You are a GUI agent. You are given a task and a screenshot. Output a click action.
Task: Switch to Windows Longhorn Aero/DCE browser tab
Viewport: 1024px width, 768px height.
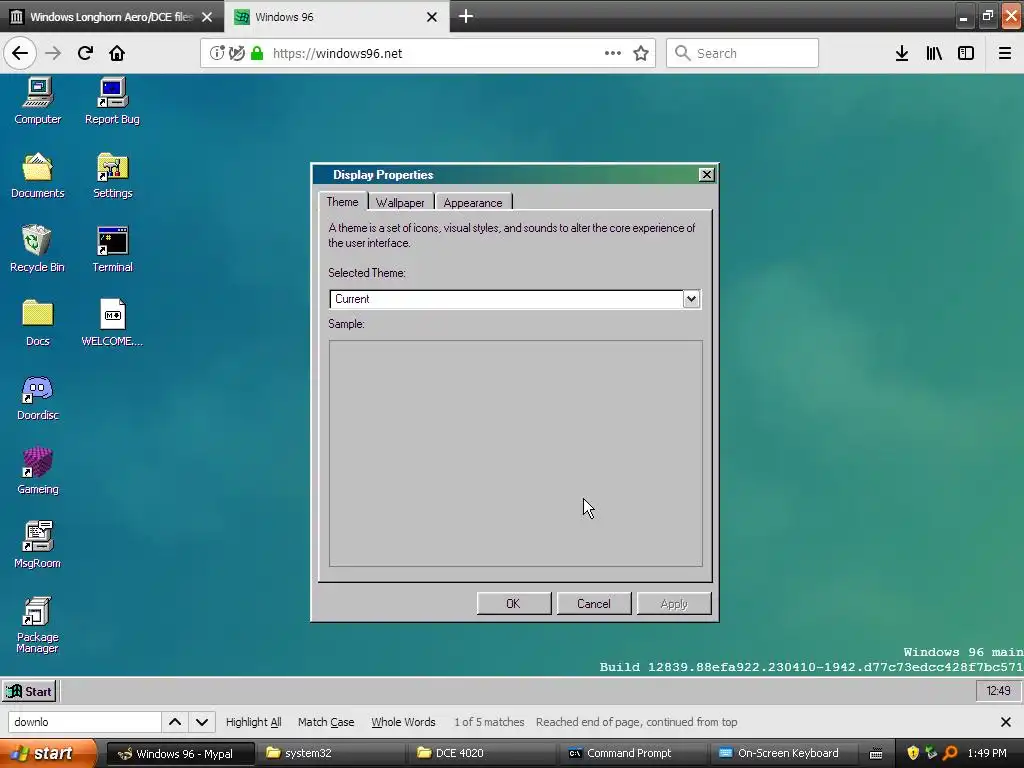point(111,16)
